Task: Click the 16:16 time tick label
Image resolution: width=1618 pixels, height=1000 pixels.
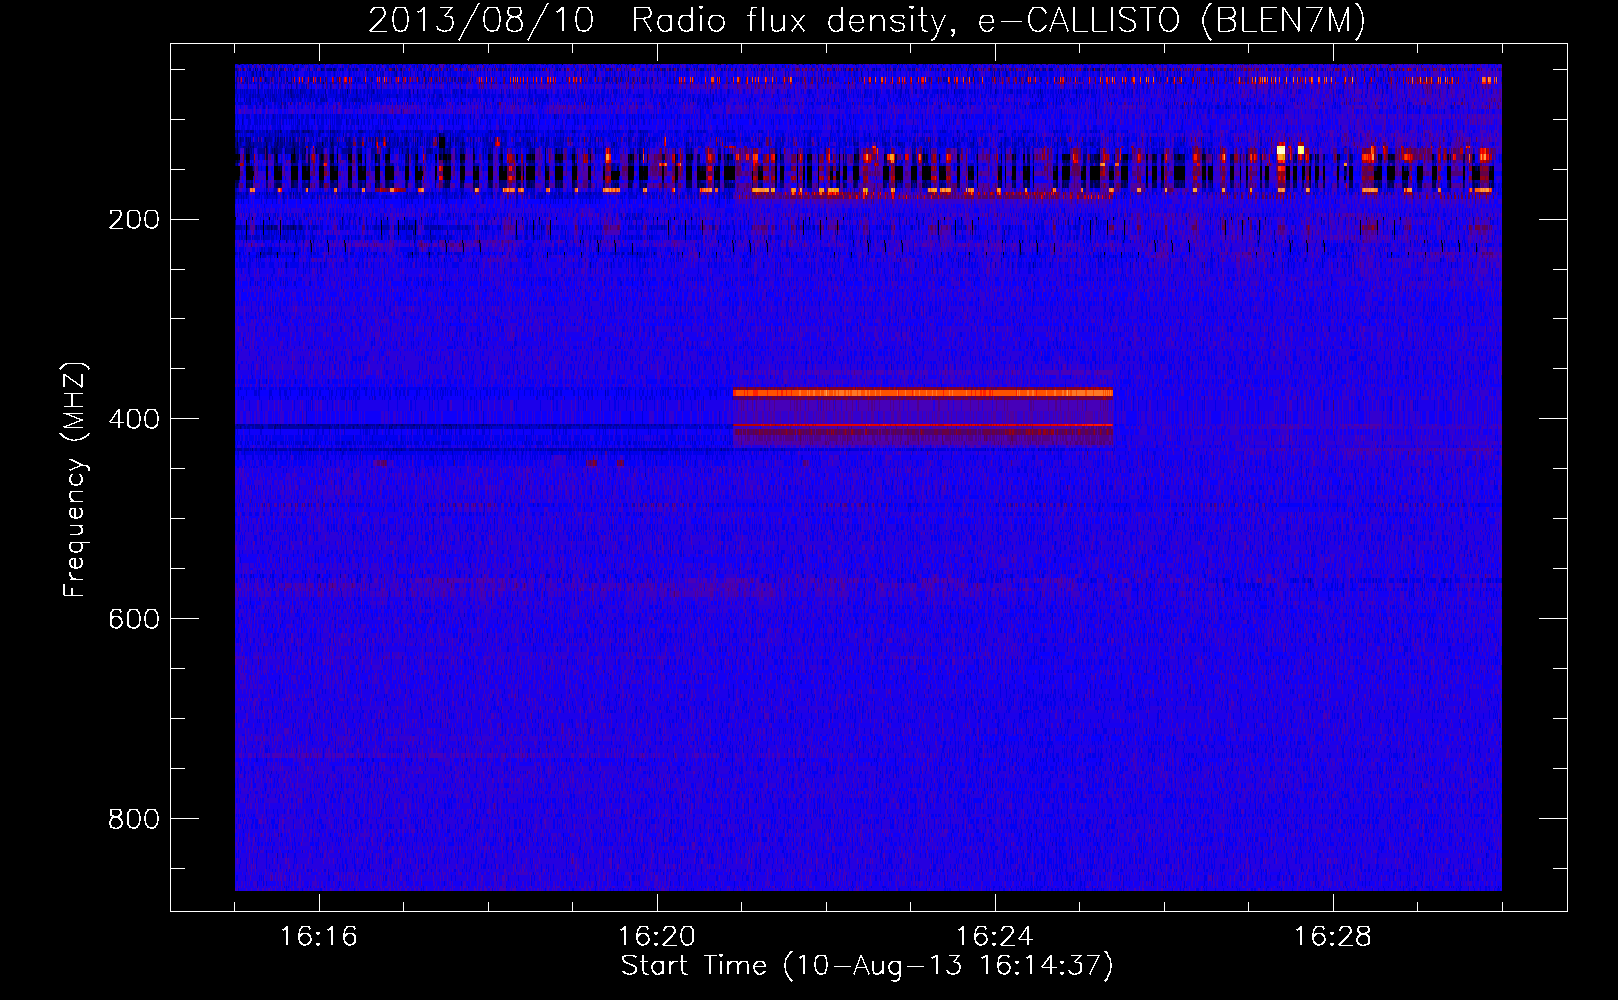Action: click(x=319, y=937)
